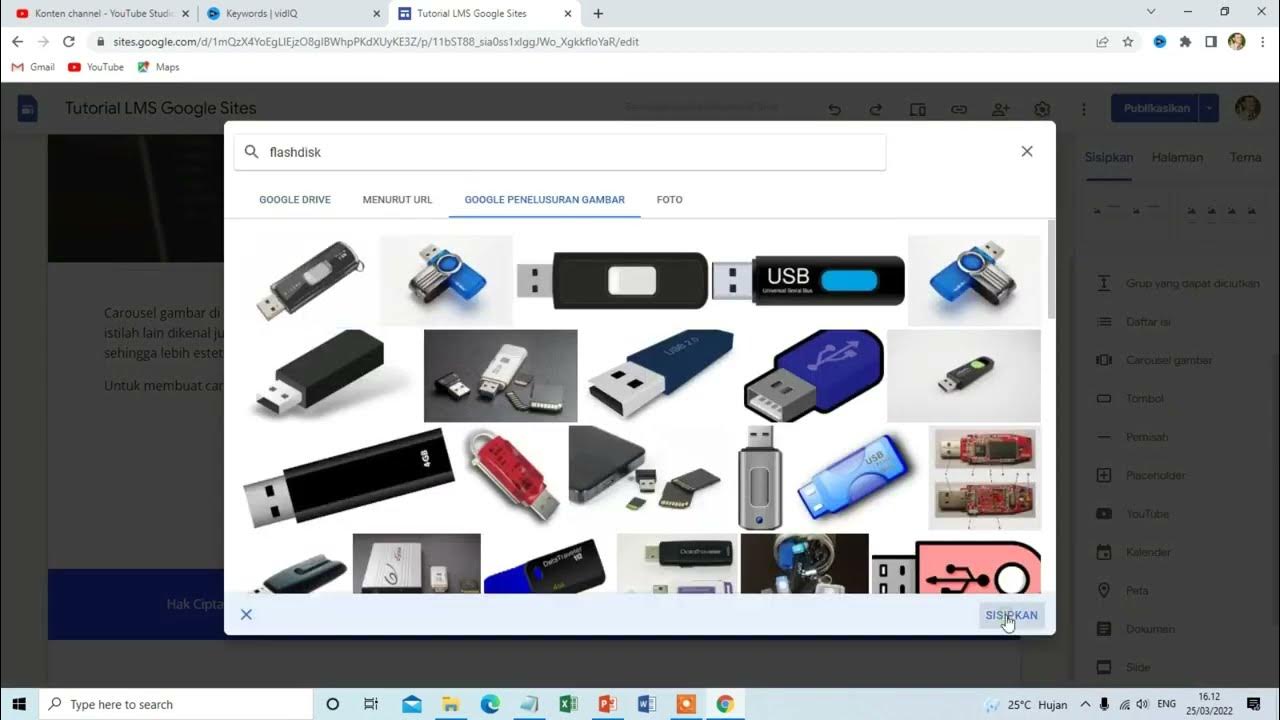Pick the silver metallic flash drive image
The image size is (1280, 720).
[760, 477]
